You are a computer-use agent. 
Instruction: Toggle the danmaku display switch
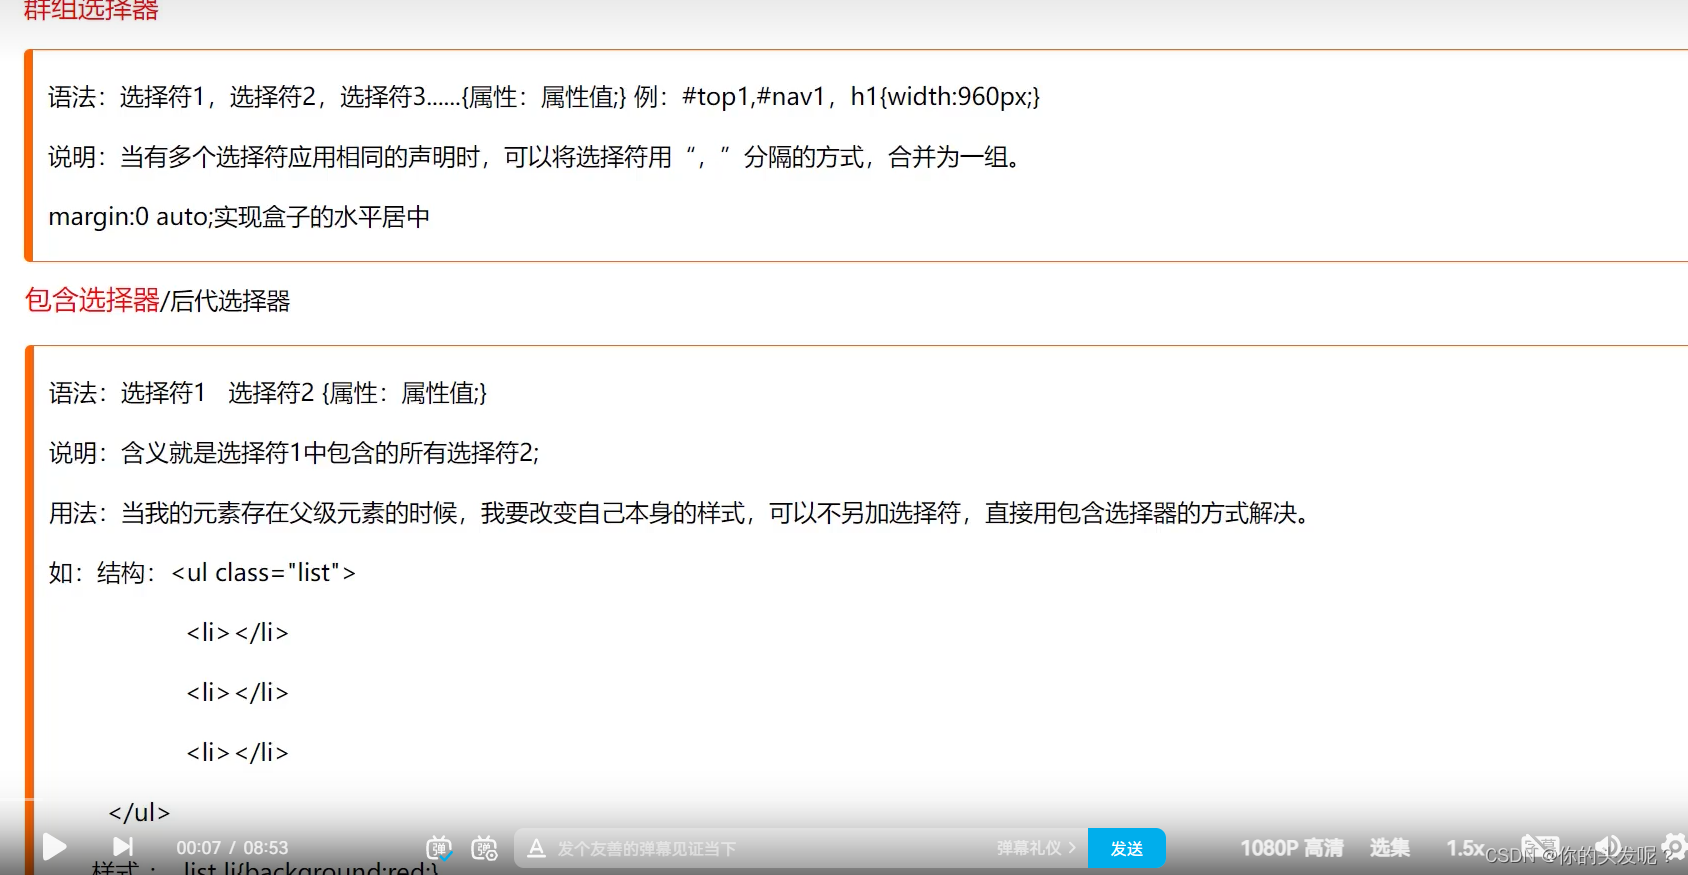[439, 848]
